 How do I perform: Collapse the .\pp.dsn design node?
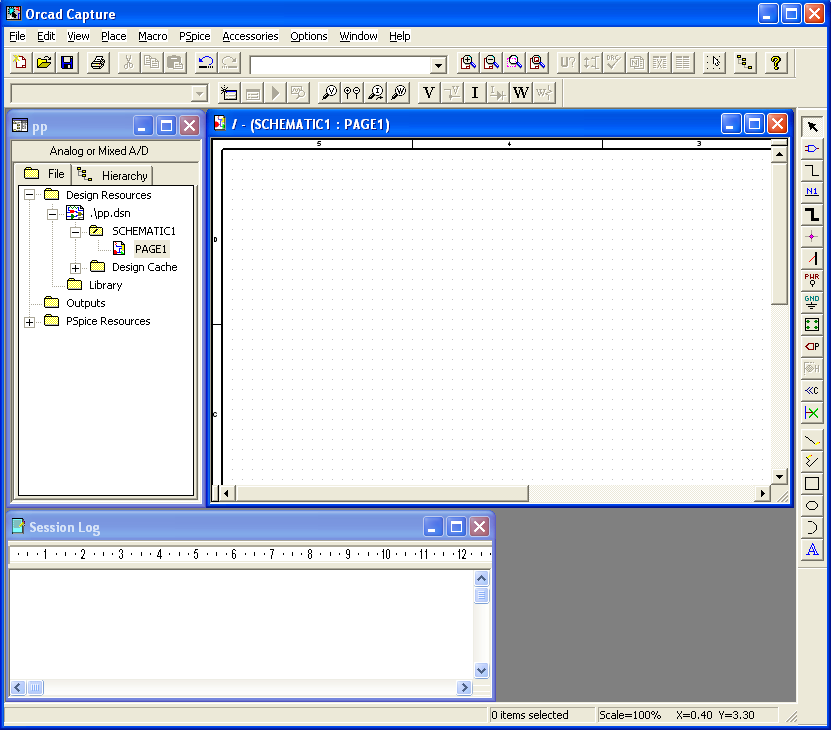pos(52,214)
